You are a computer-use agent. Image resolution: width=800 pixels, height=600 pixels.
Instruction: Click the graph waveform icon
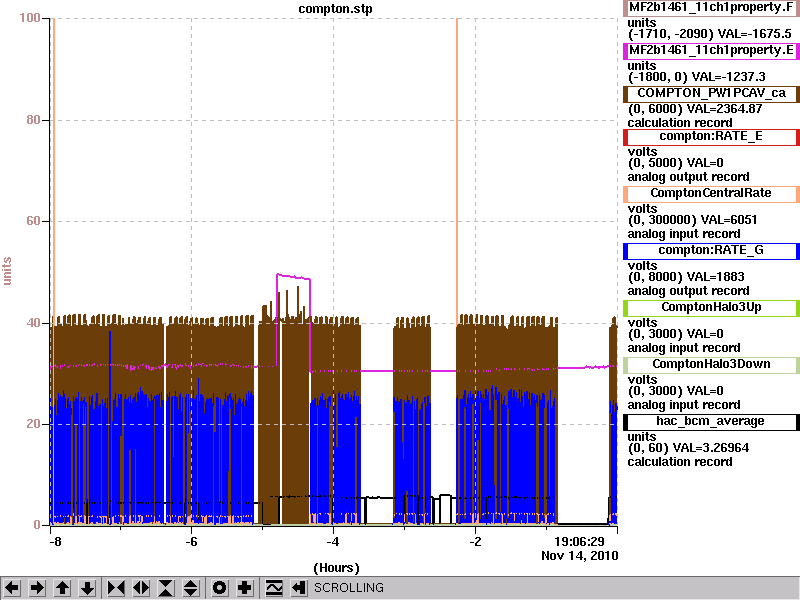tap(274, 588)
